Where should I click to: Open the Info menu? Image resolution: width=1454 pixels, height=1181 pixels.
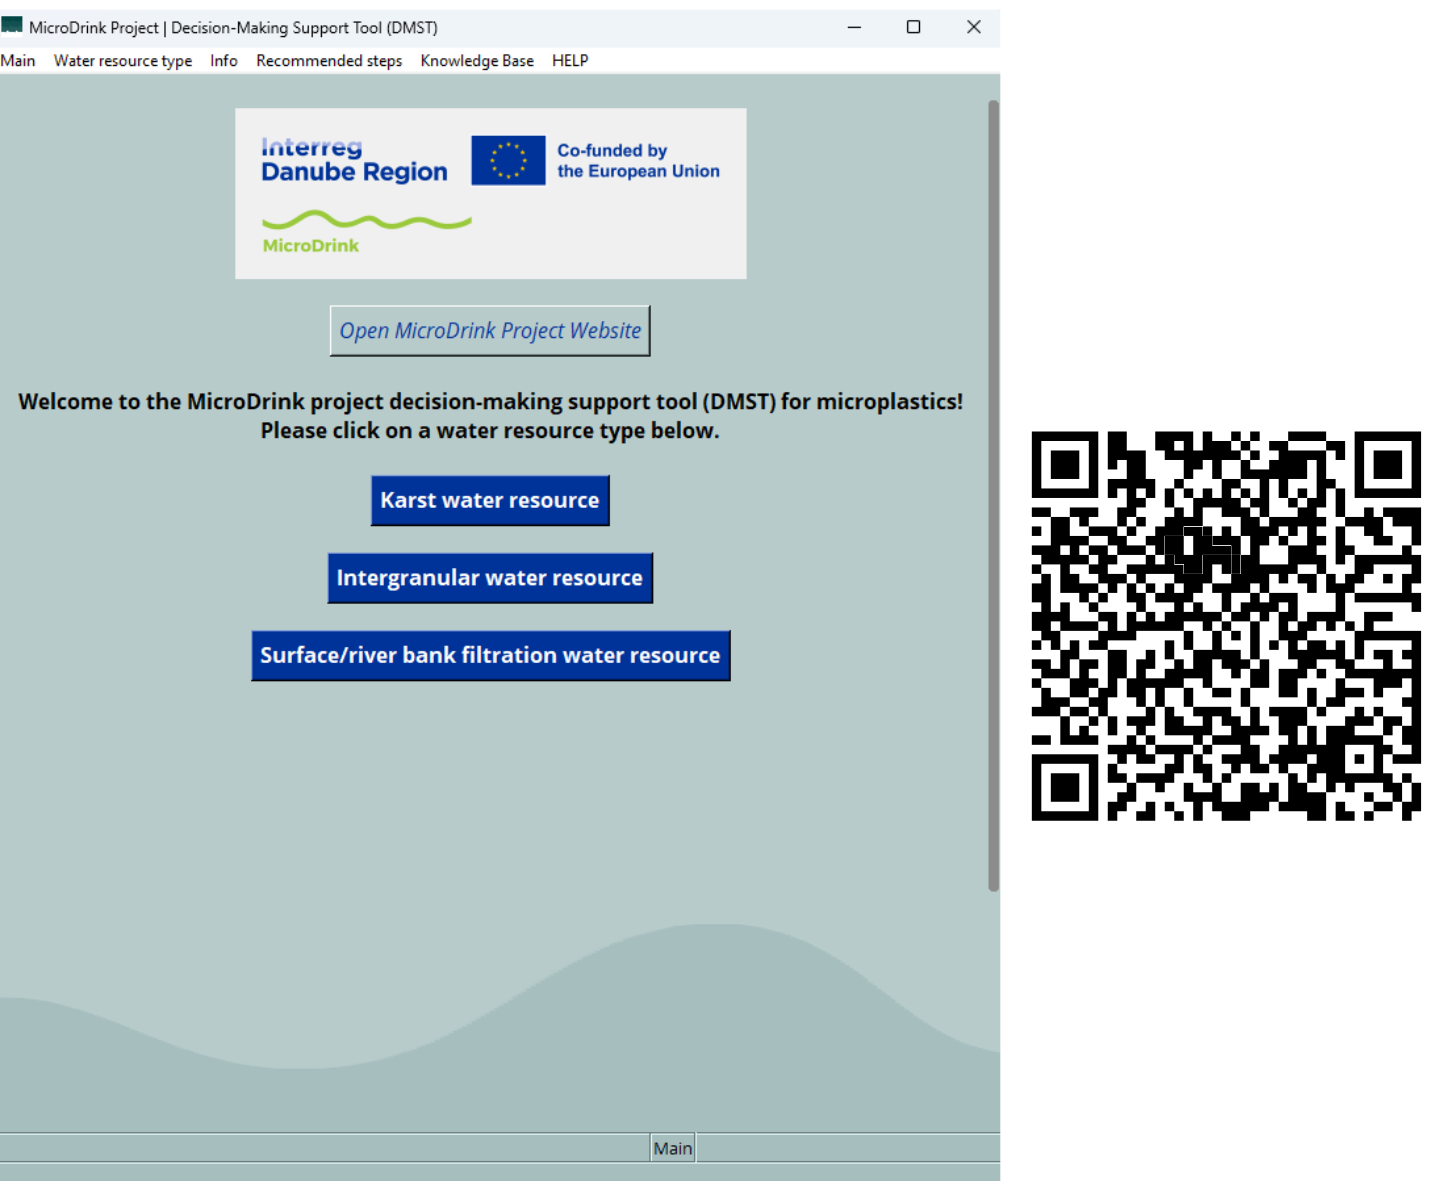224,61
